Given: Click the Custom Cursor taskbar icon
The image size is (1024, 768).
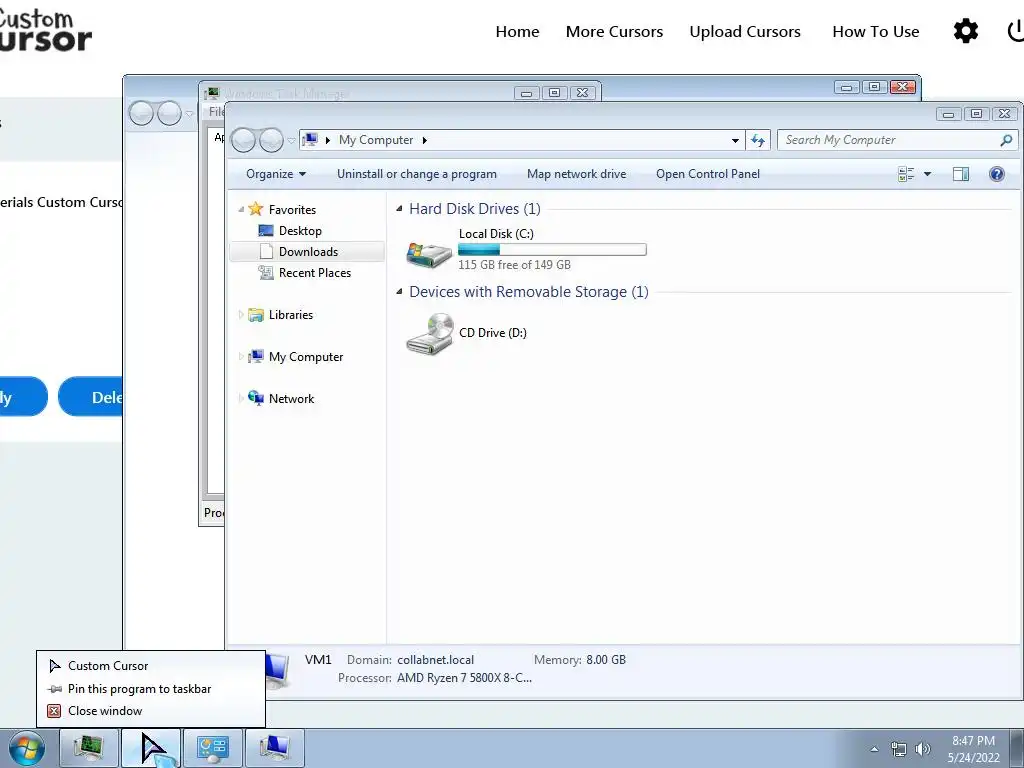Looking at the screenshot, I should coord(152,748).
